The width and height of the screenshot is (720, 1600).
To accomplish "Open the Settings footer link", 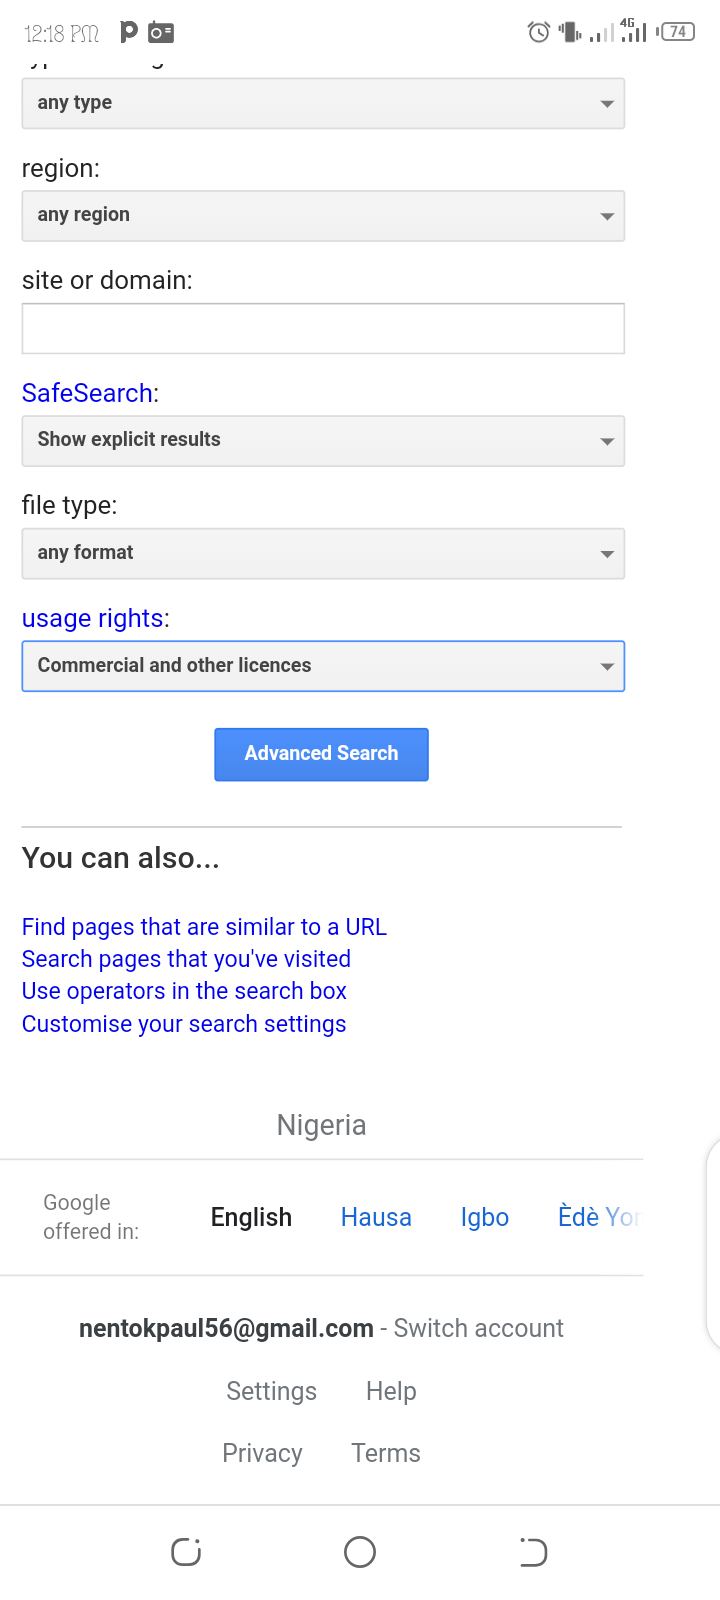I will coord(271,1391).
